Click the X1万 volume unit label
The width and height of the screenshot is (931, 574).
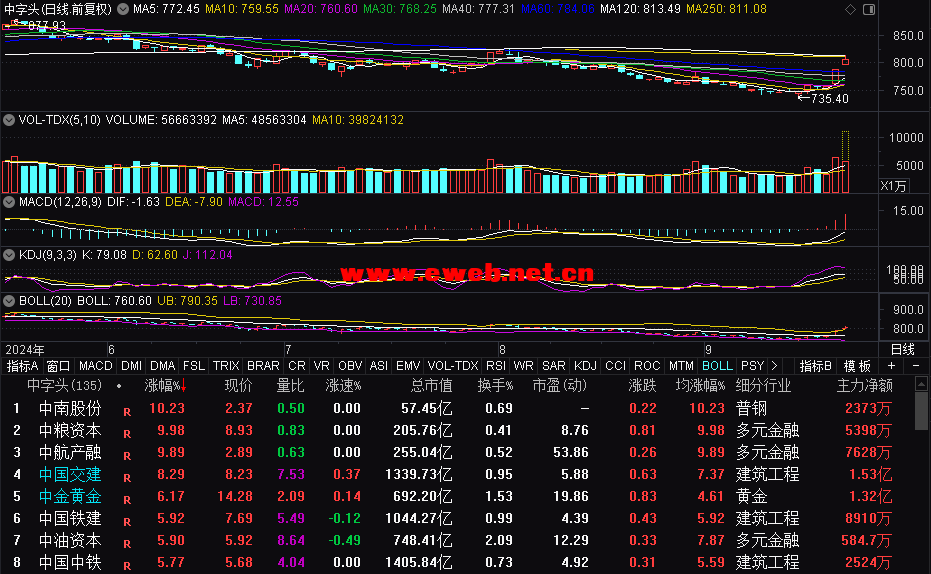coord(894,186)
